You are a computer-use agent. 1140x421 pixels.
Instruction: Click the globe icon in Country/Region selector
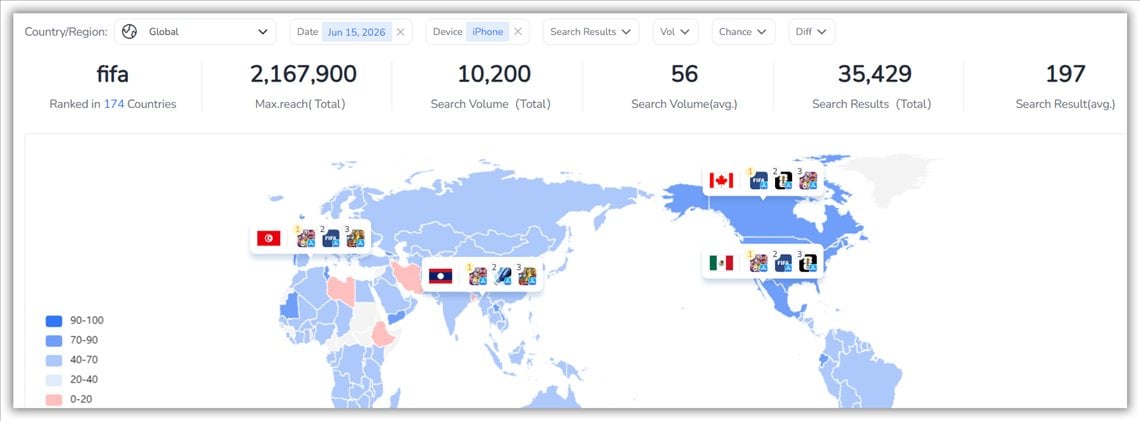[x=129, y=32]
